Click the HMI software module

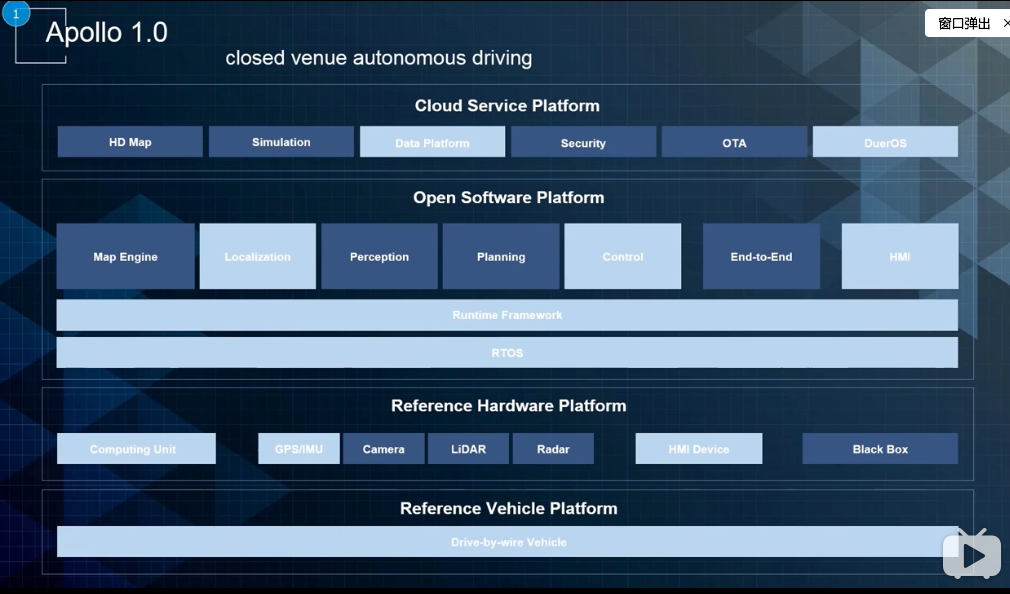[x=900, y=256]
